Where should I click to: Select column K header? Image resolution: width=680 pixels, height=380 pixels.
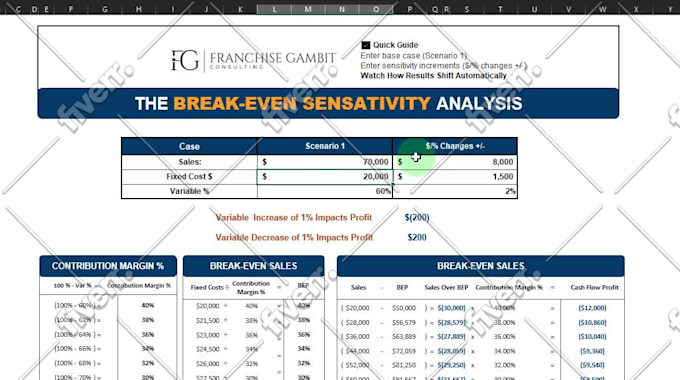[240, 9]
